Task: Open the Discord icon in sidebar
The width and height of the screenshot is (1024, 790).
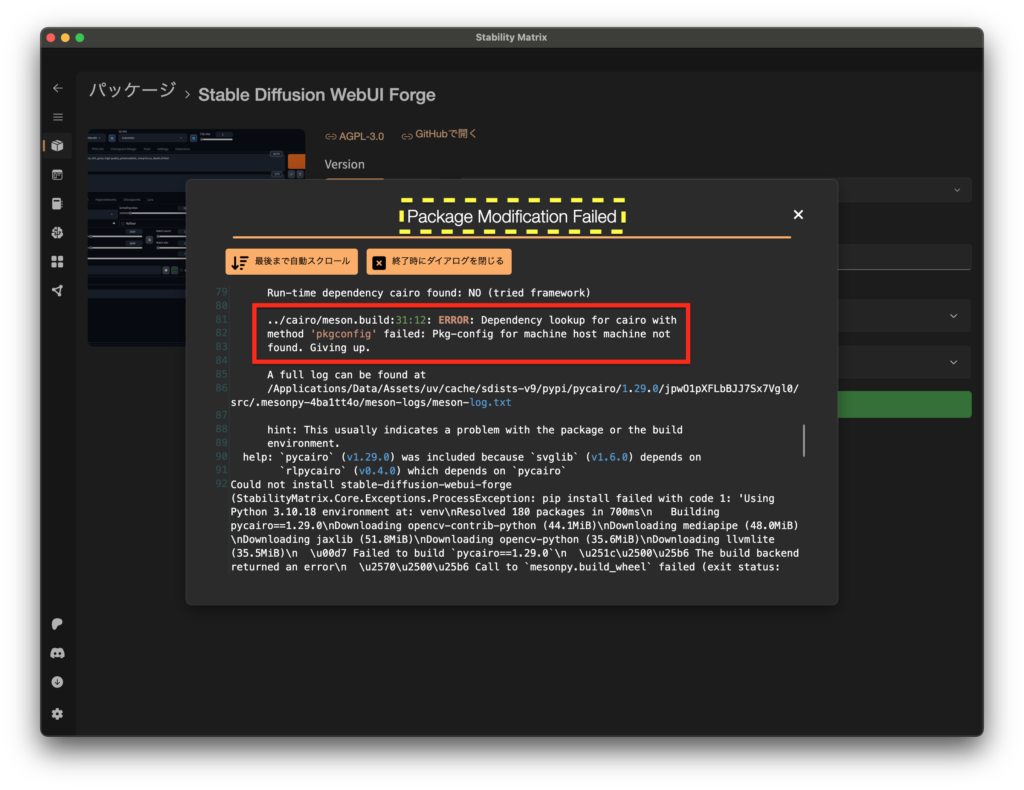Action: tap(57, 653)
